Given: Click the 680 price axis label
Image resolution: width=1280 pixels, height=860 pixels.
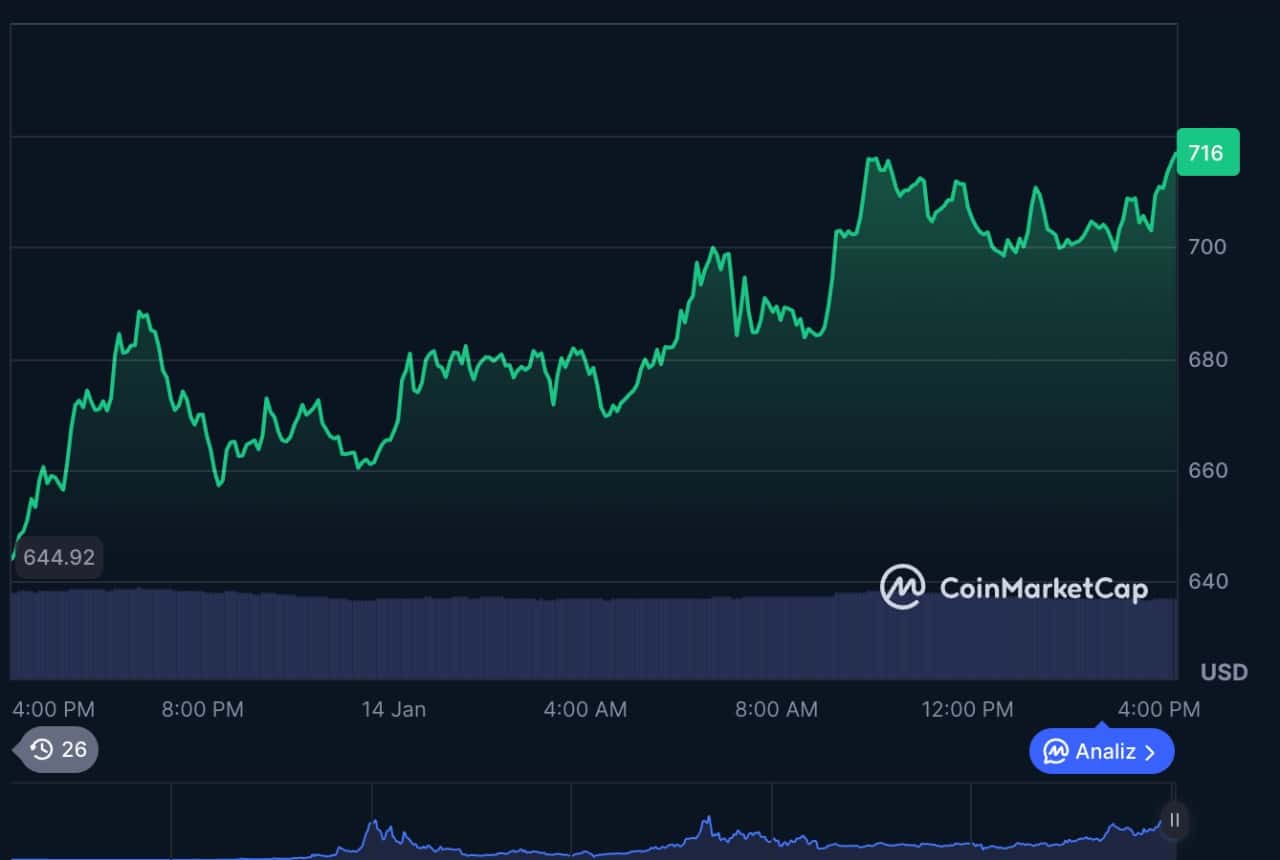Looking at the screenshot, I should (x=1207, y=359).
